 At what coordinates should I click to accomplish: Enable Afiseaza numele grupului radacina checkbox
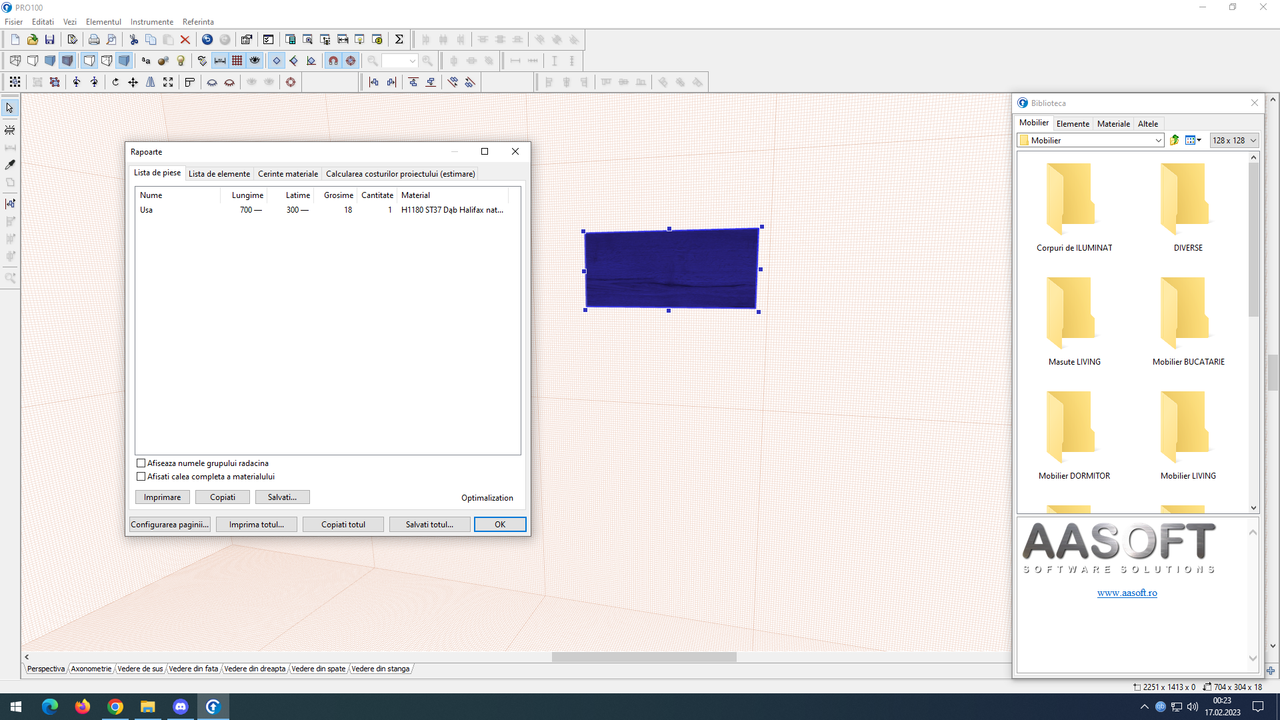141,463
